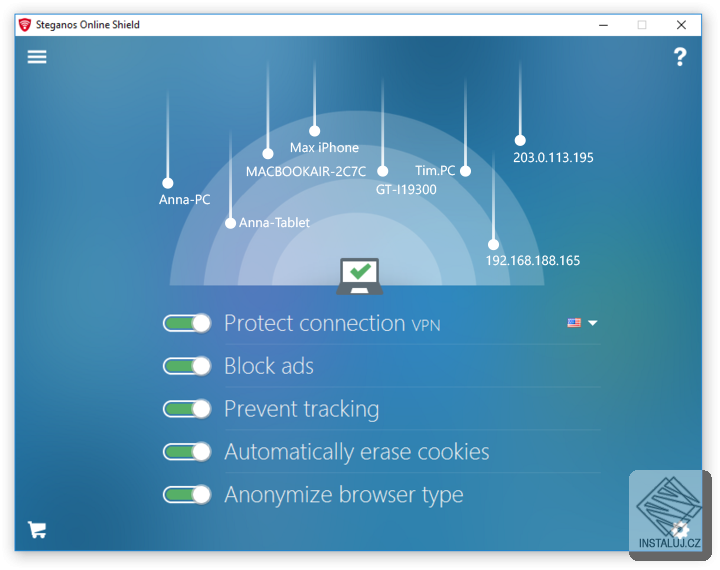Select the 192.168.188.165 device node
720x570 pixels.
tap(493, 244)
